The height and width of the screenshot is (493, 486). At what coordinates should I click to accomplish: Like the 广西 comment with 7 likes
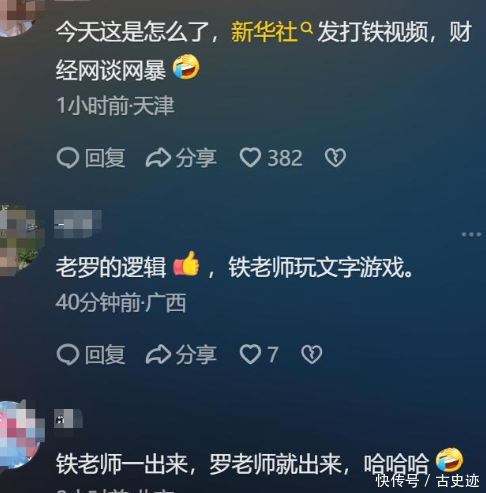[x=259, y=354]
